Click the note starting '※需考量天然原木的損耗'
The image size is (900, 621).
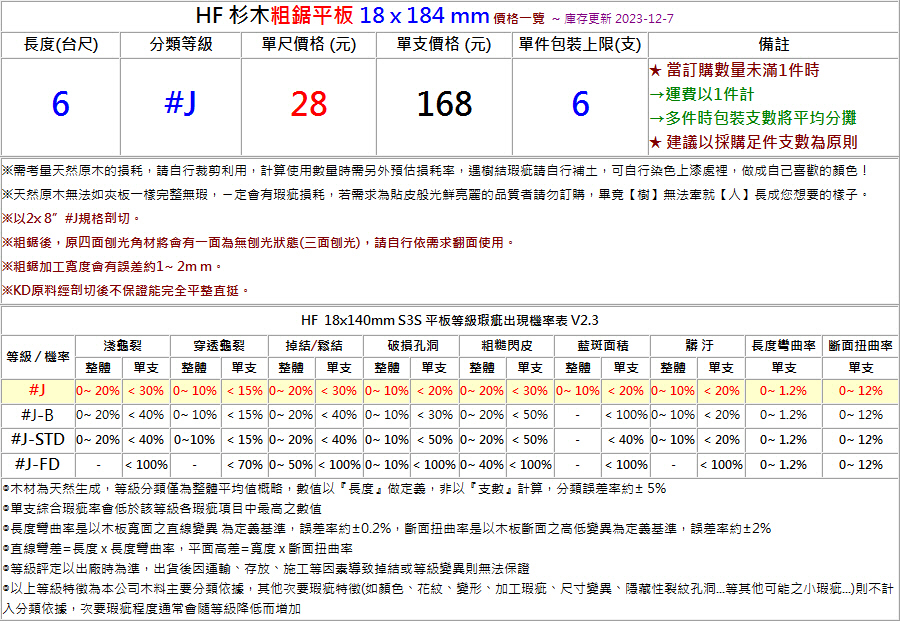(436, 170)
